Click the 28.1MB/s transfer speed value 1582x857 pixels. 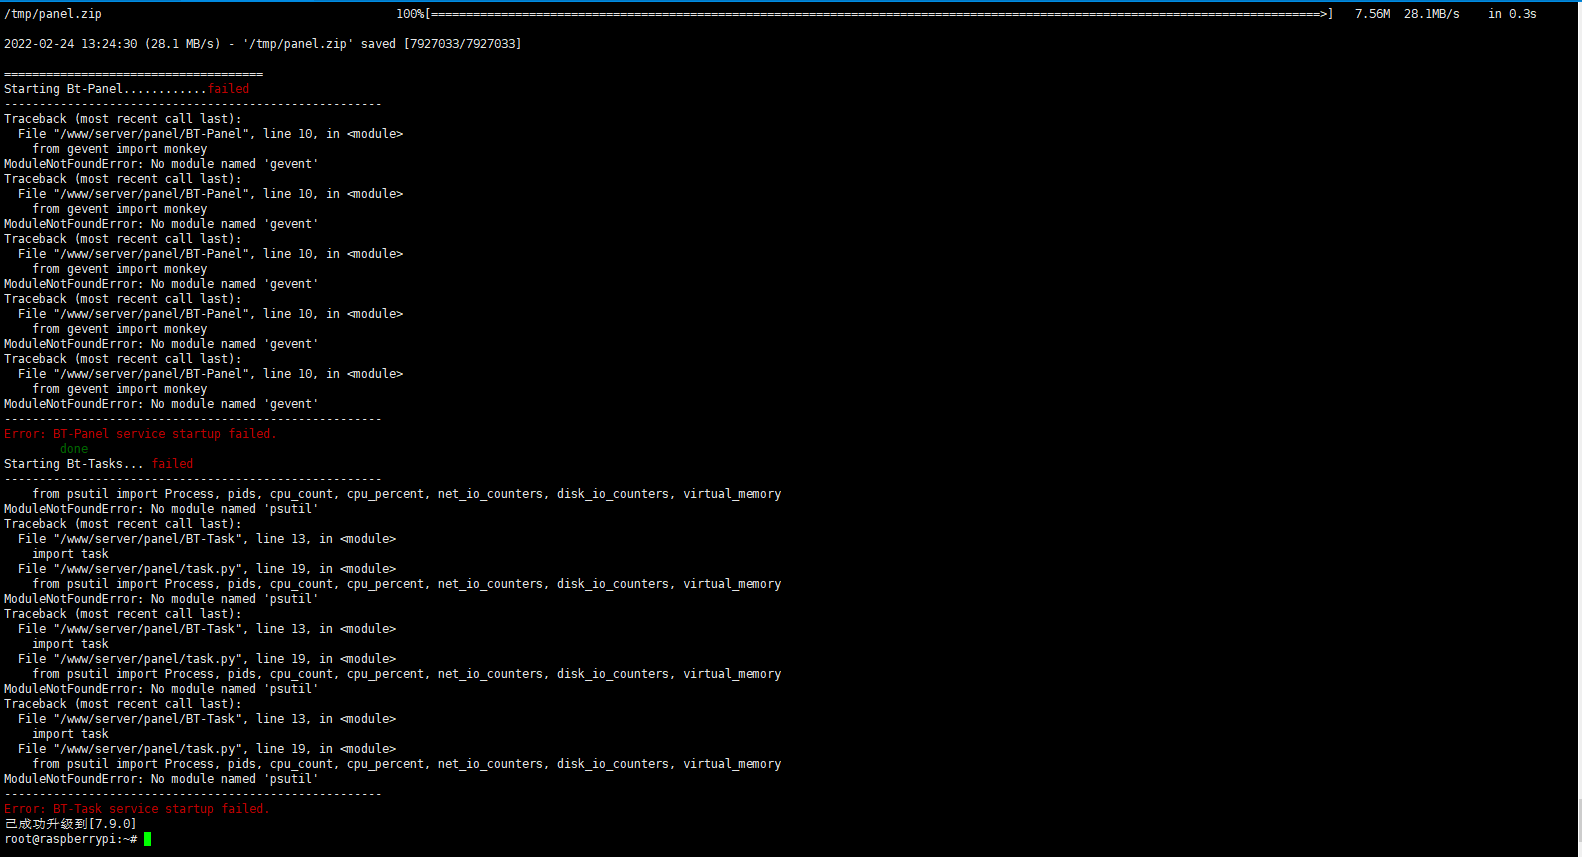click(1431, 14)
